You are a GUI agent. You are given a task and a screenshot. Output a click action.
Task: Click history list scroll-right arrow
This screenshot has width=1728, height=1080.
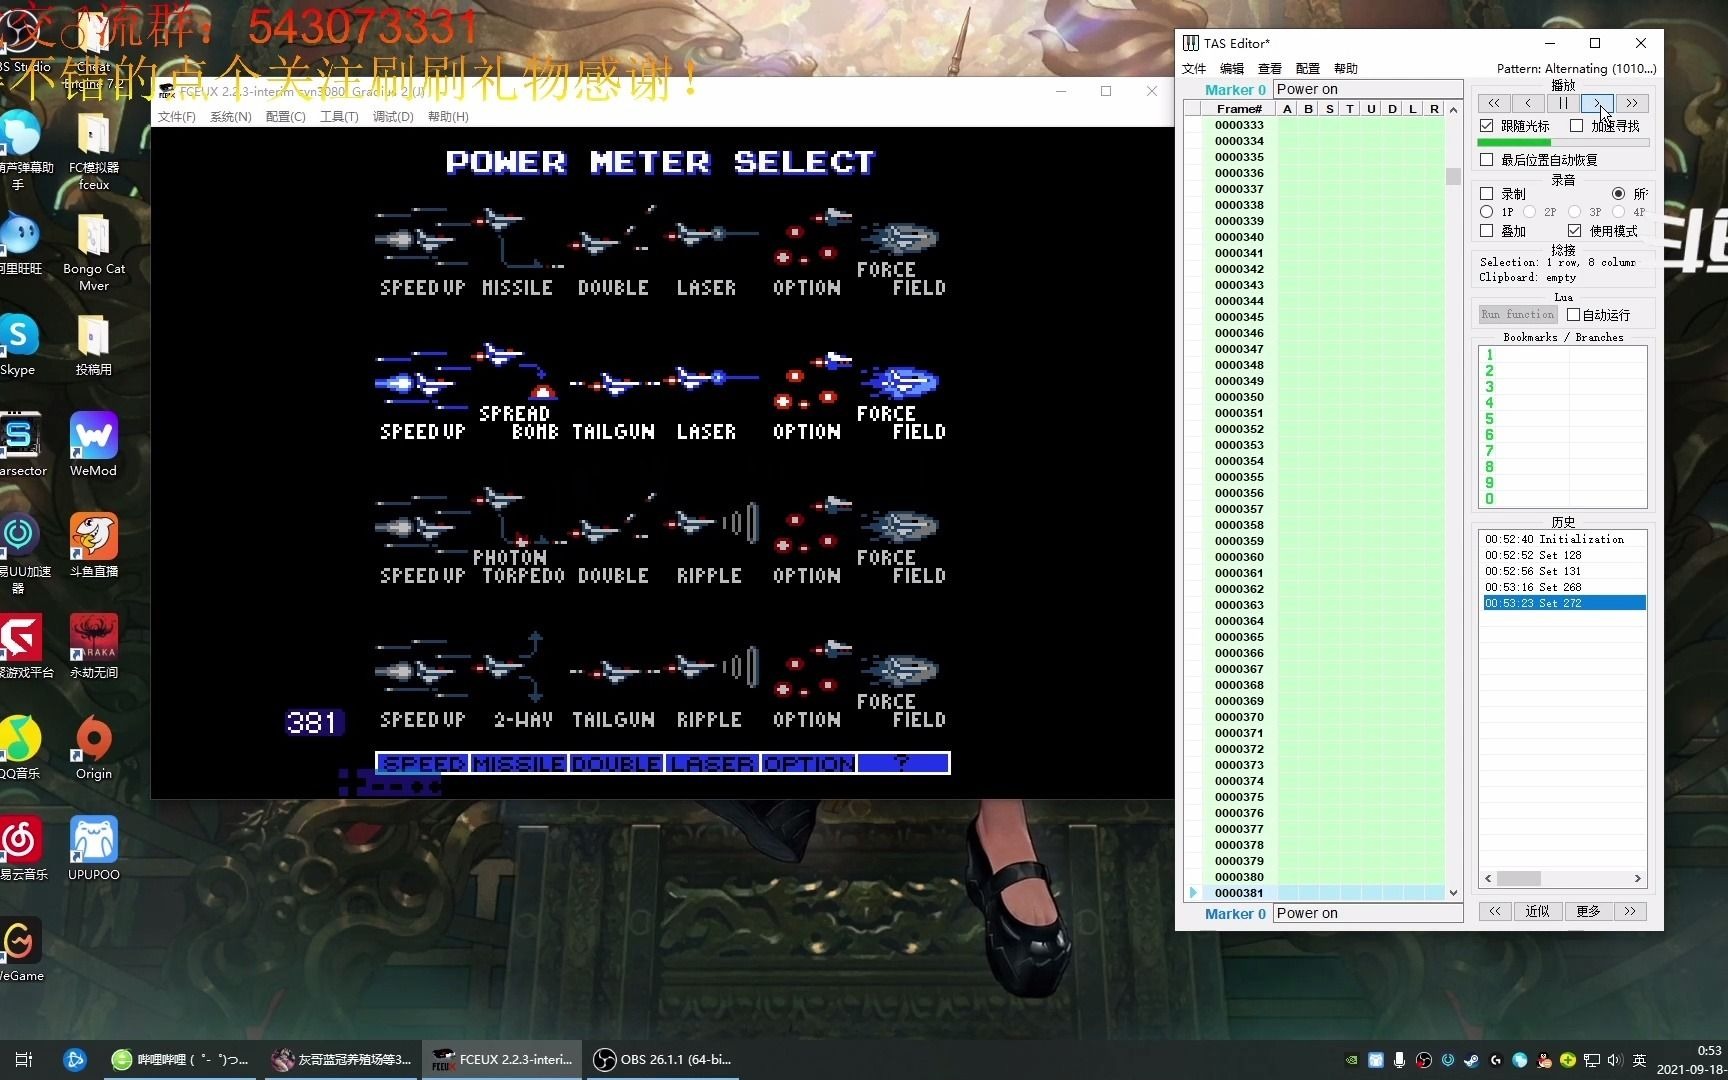coord(1637,879)
